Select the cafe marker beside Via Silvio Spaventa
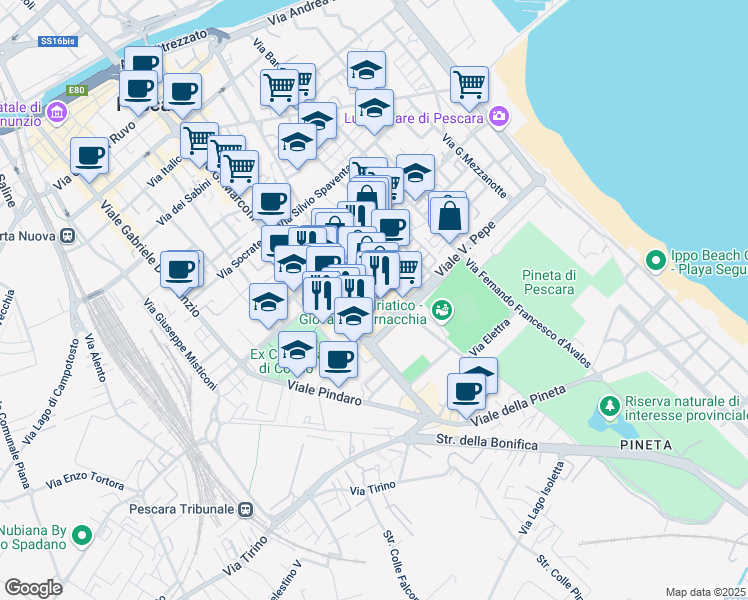The width and height of the screenshot is (748, 600). tap(271, 203)
